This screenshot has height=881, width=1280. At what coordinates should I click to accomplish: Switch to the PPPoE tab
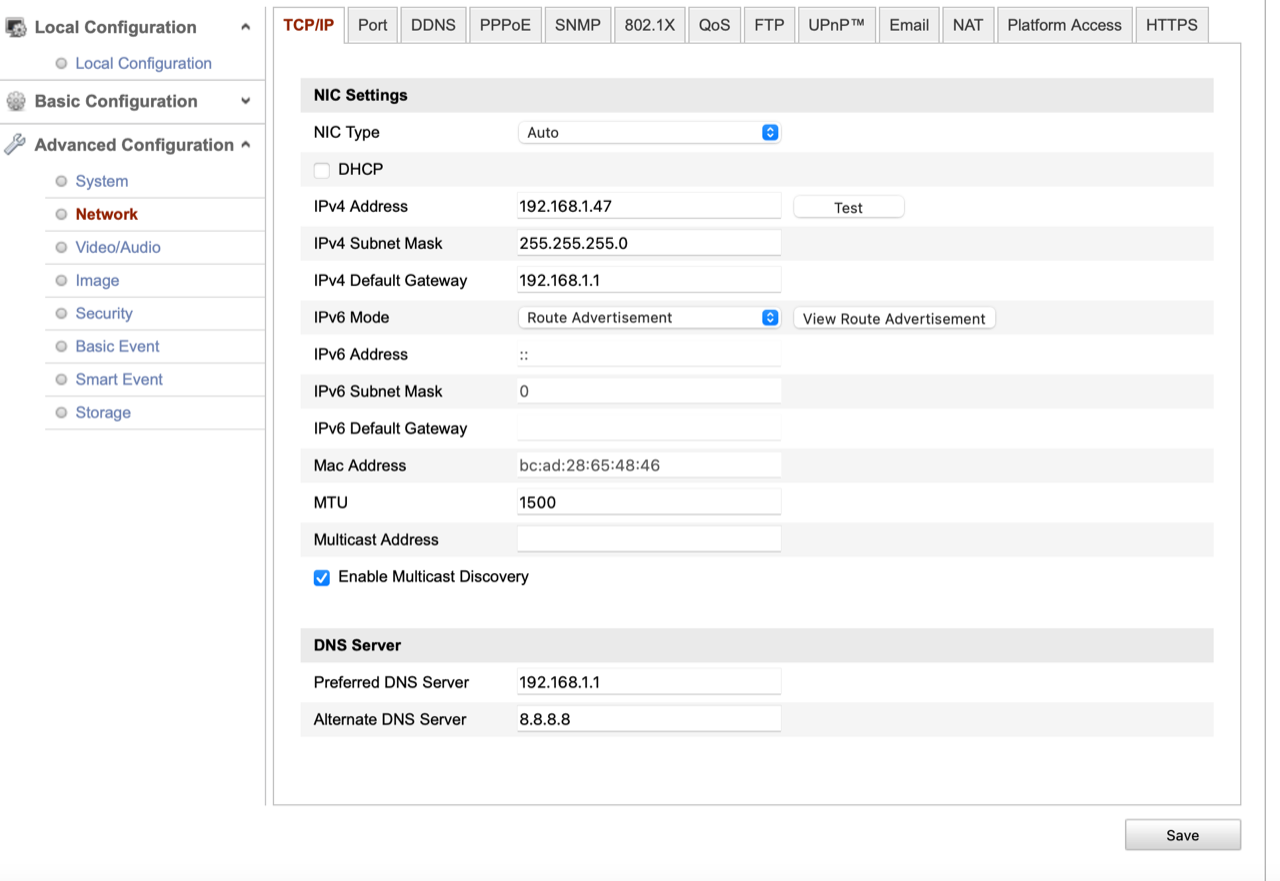pos(505,25)
